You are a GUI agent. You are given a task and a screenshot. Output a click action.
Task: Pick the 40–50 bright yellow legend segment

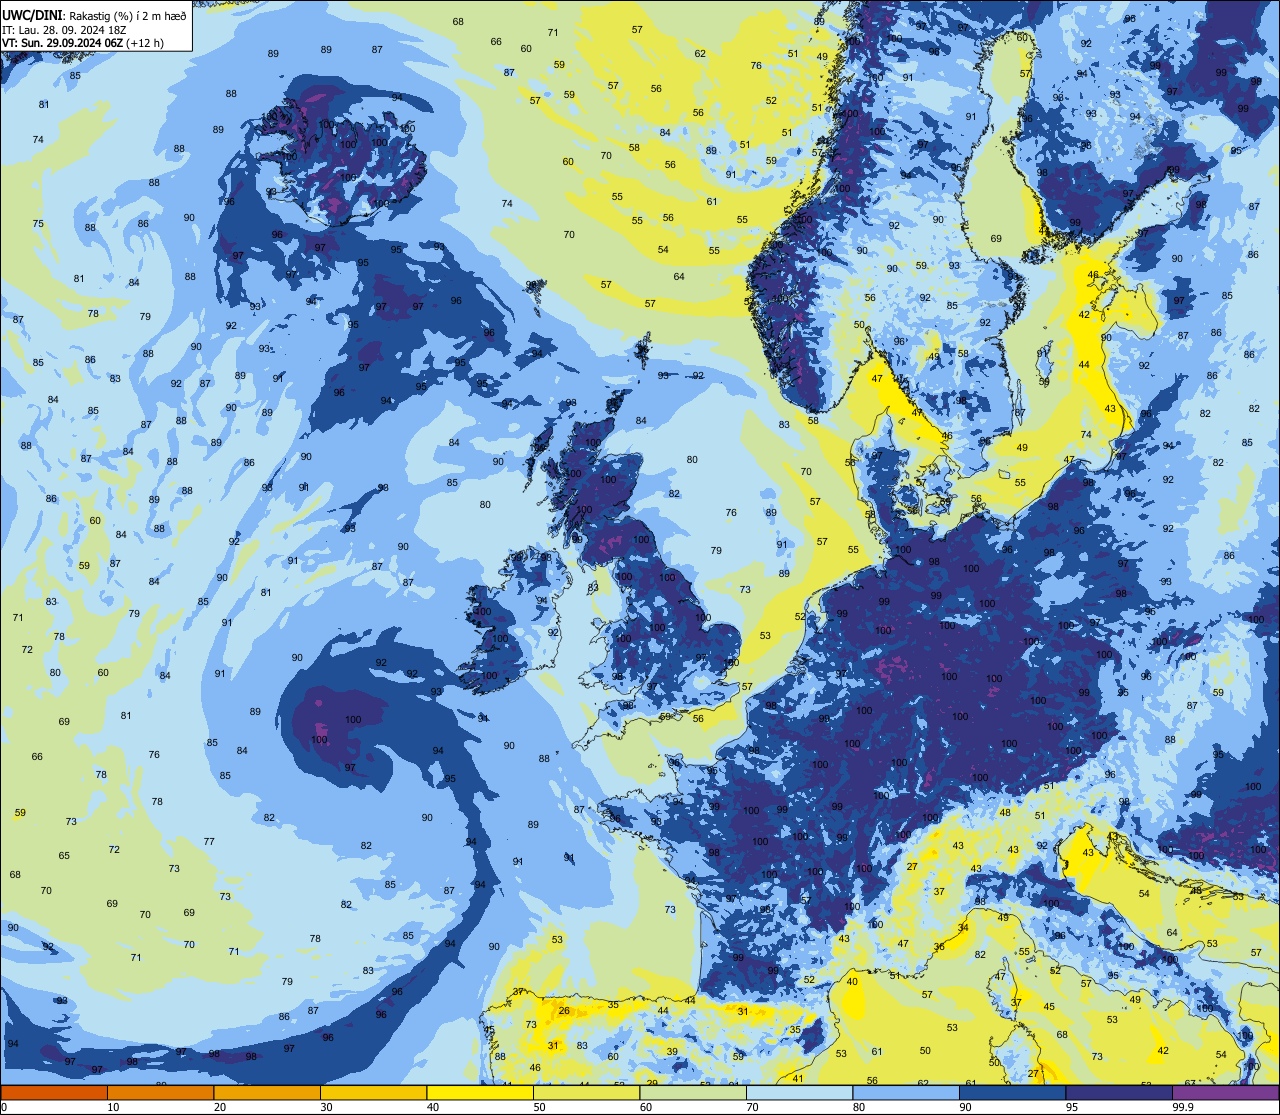tap(480, 1093)
